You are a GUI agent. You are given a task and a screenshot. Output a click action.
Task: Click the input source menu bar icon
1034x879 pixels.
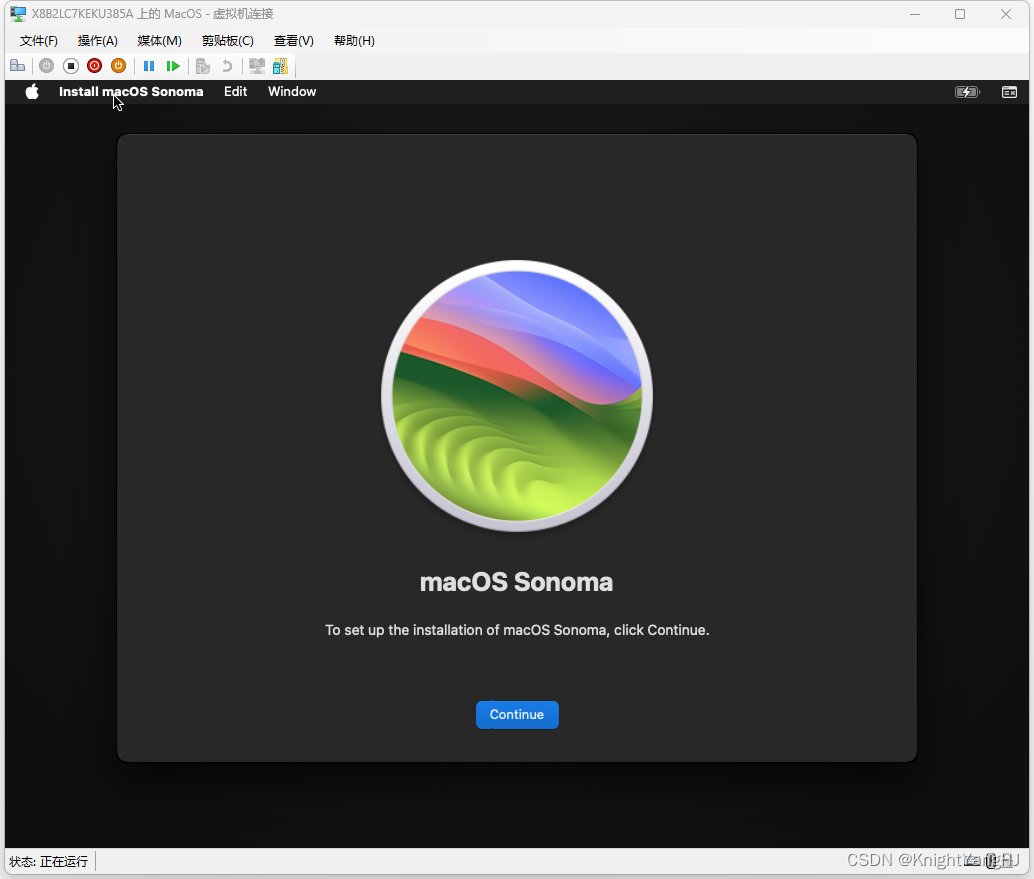pyautogui.click(x=1010, y=92)
